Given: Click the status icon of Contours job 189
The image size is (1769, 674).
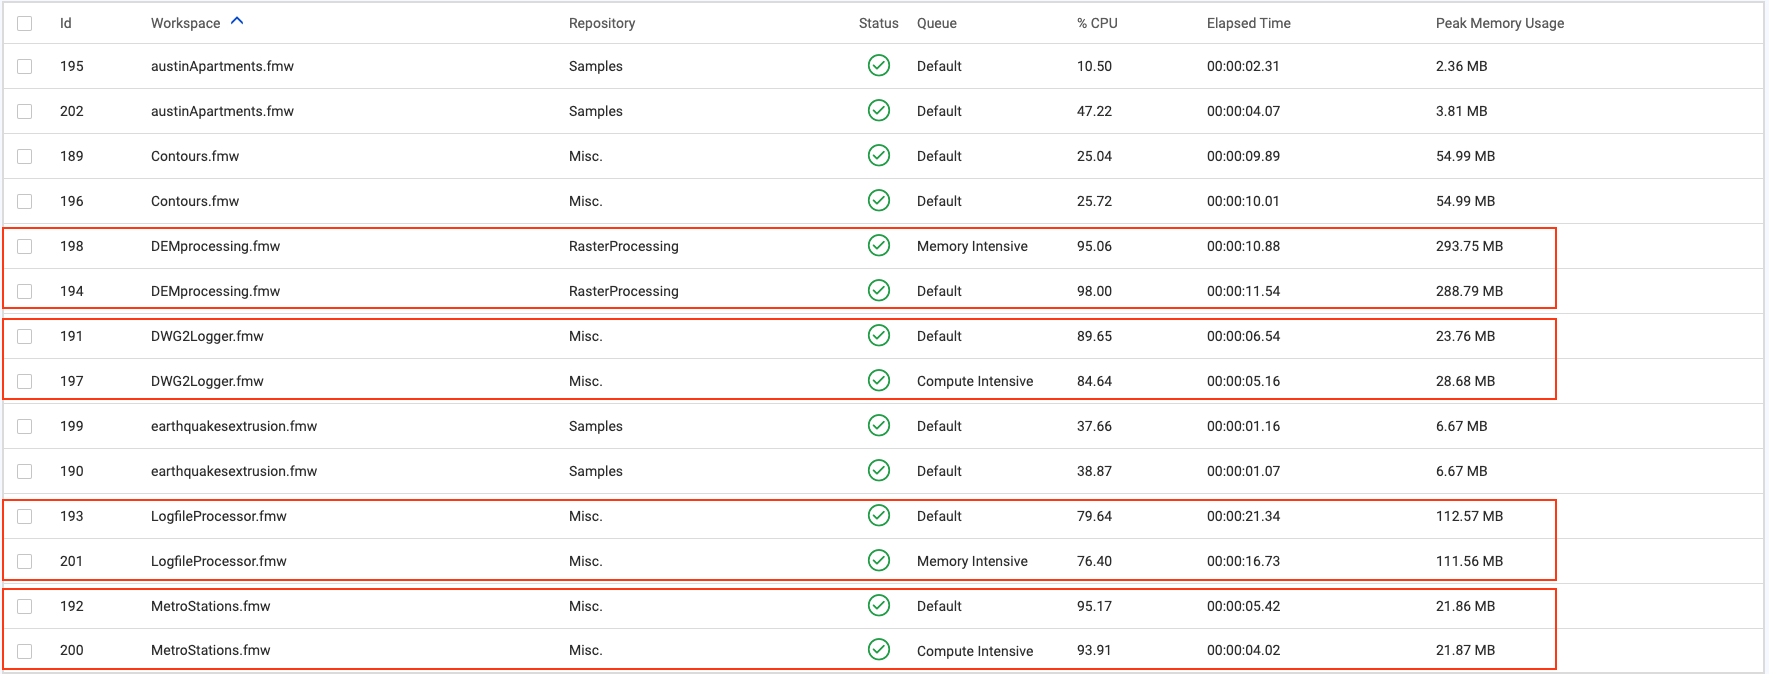Looking at the screenshot, I should point(879,155).
